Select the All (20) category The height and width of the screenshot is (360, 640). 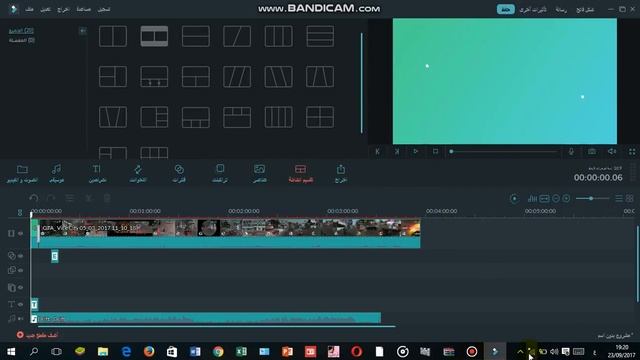(x=21, y=31)
